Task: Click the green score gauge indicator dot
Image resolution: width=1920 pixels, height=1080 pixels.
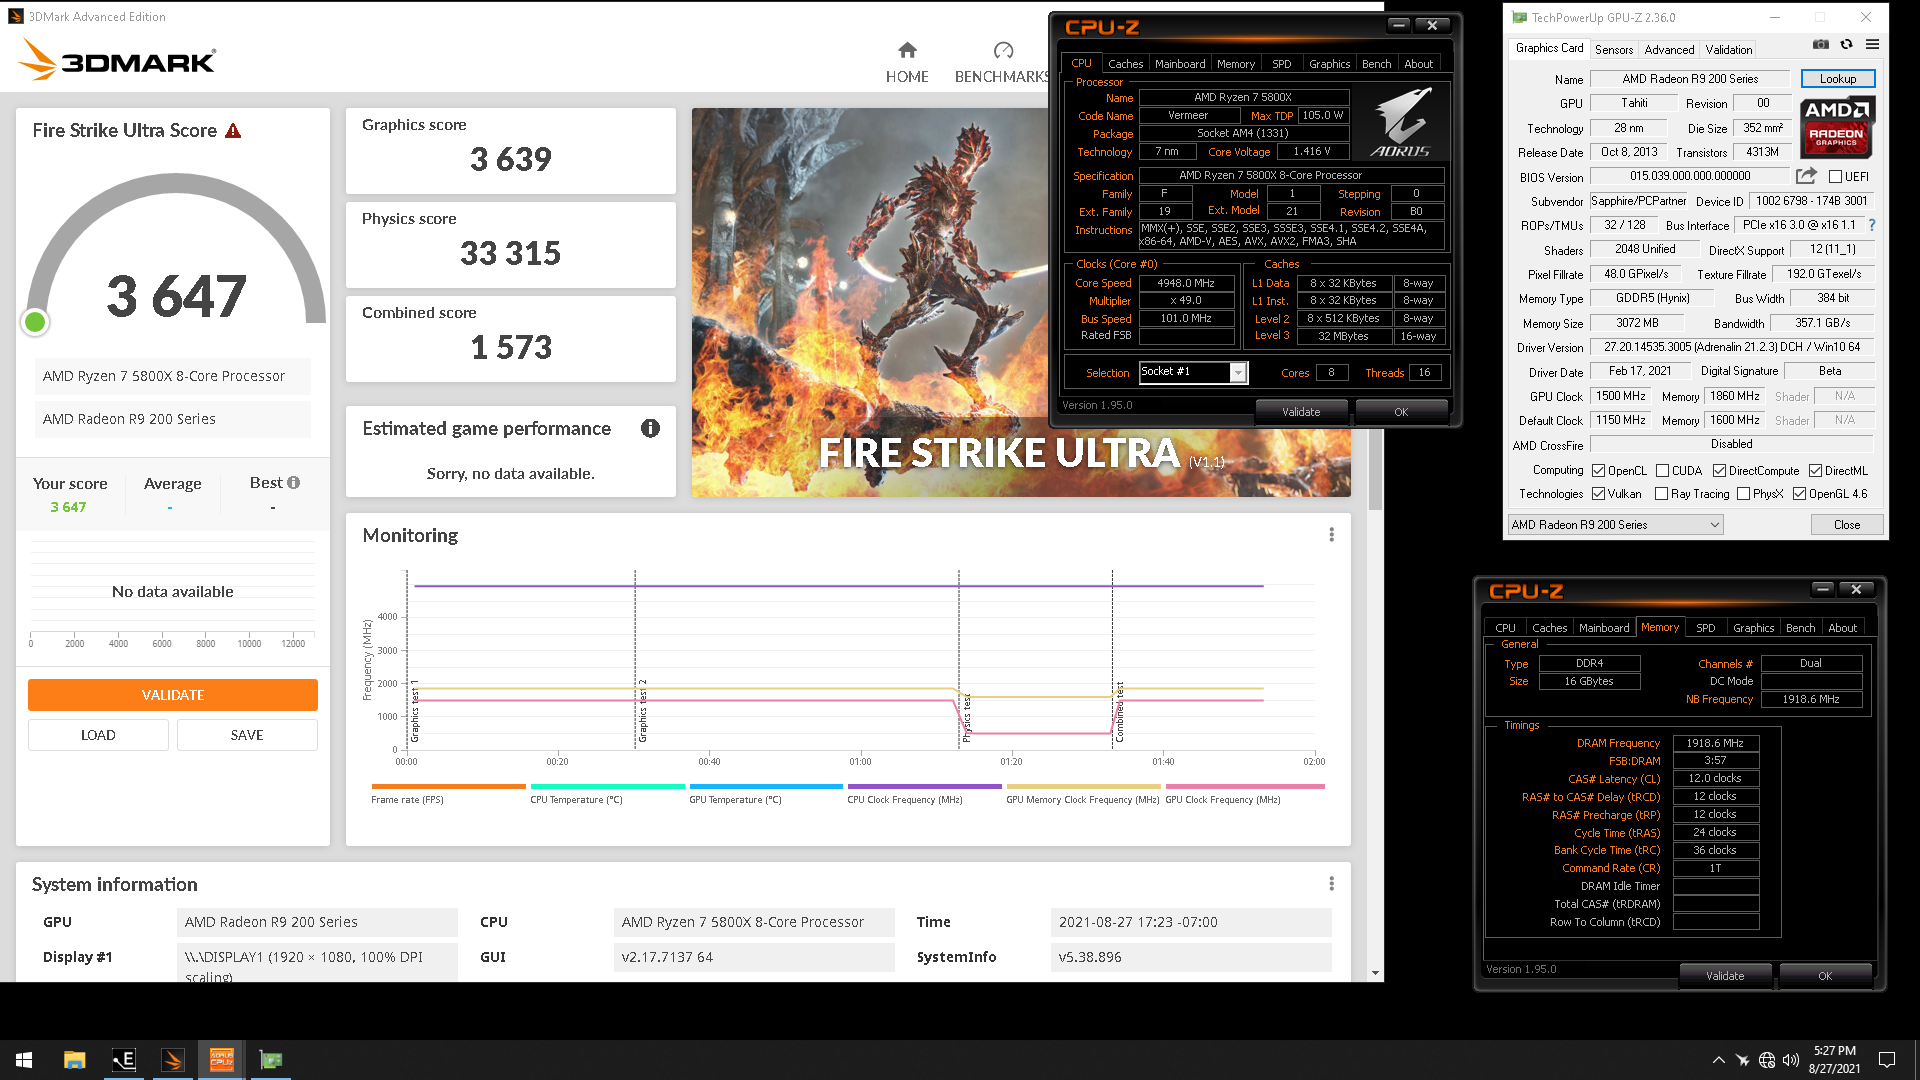Action: coord(35,322)
